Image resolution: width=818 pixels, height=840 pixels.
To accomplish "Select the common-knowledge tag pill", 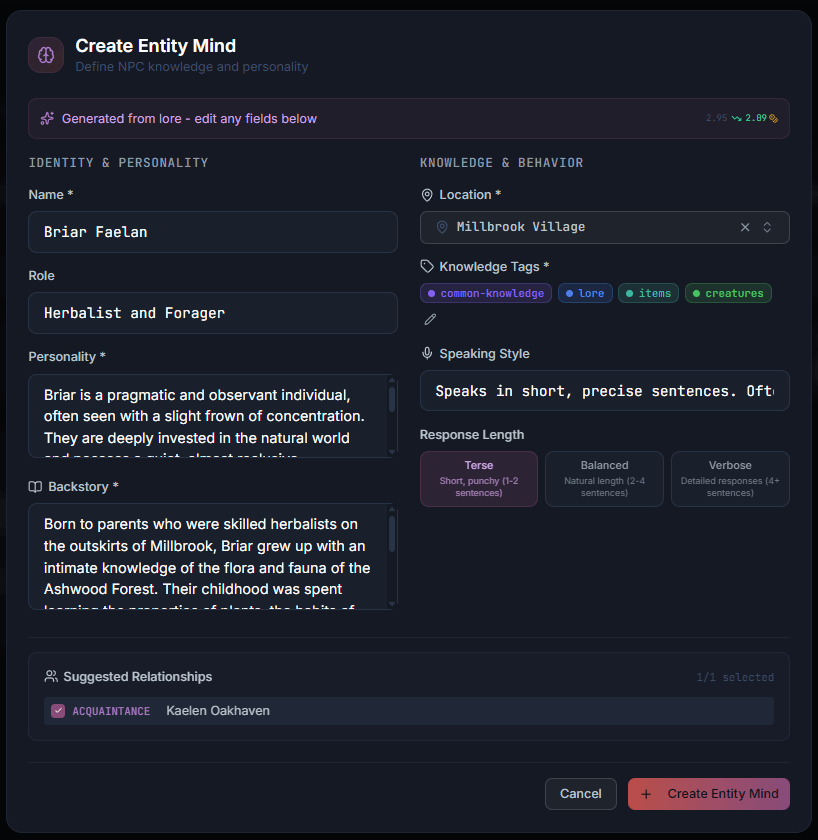I will pyautogui.click(x=485, y=292).
